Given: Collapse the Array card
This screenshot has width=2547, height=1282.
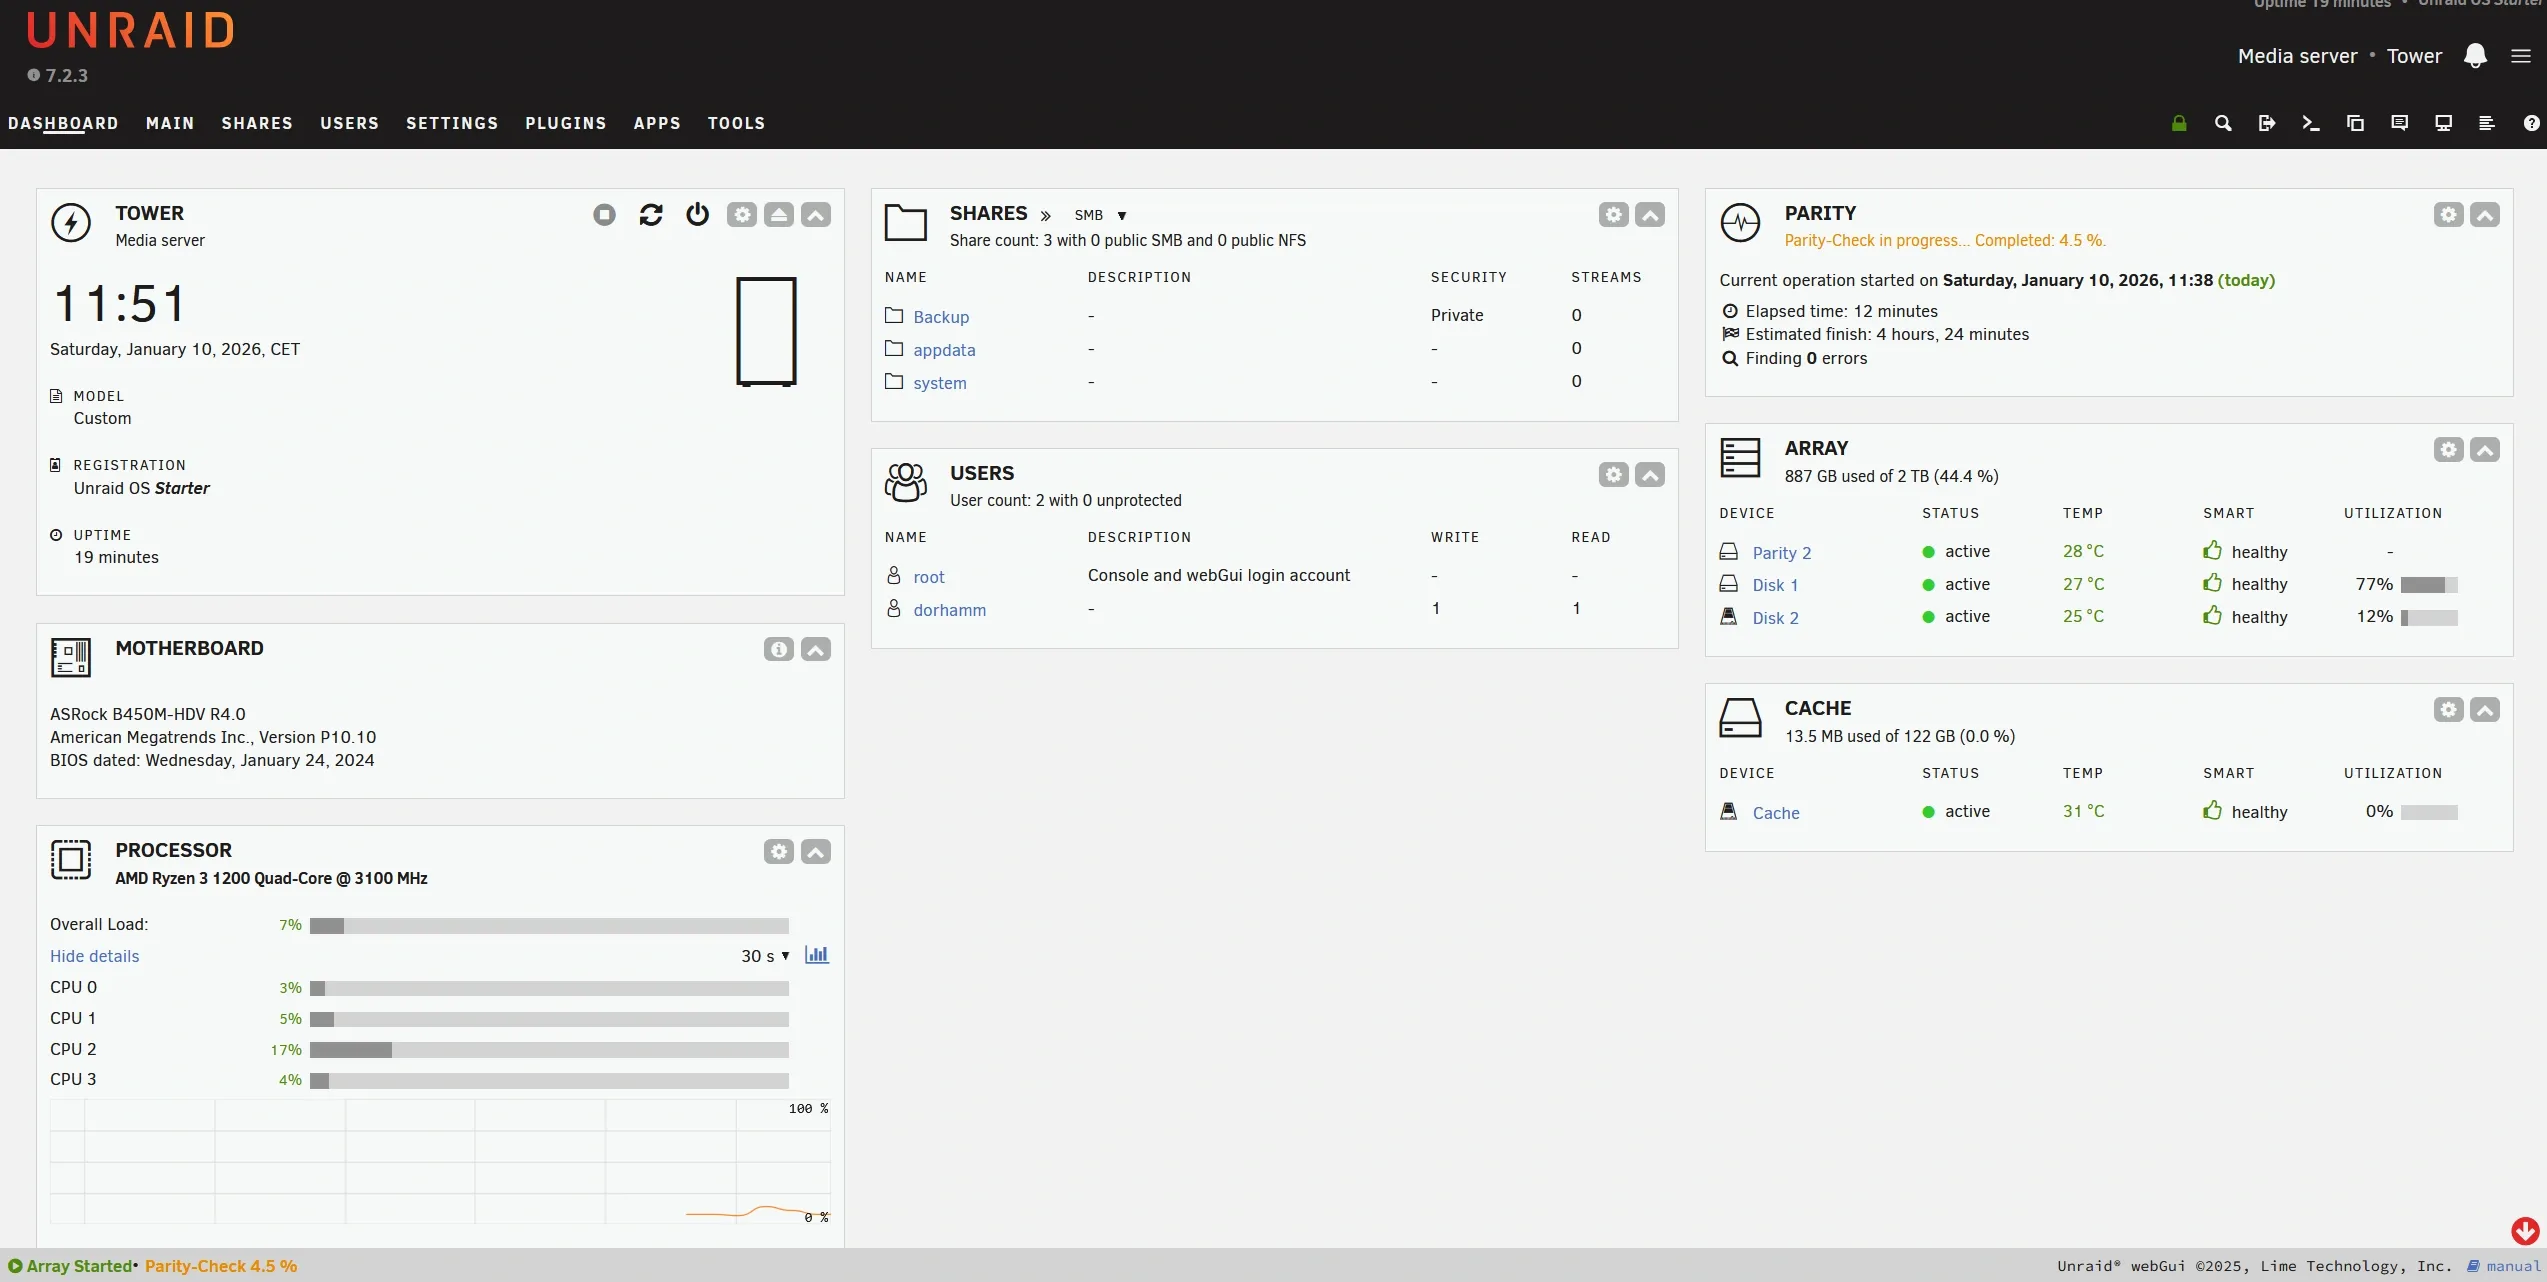Looking at the screenshot, I should [2485, 450].
